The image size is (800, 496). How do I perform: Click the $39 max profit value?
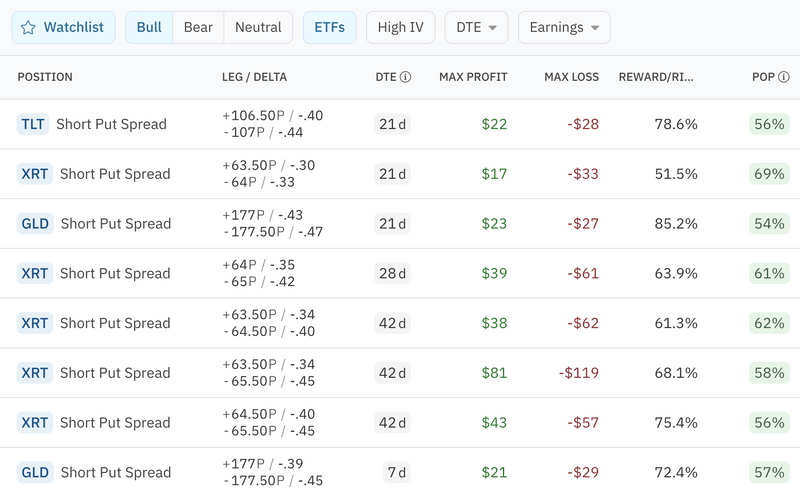(494, 274)
